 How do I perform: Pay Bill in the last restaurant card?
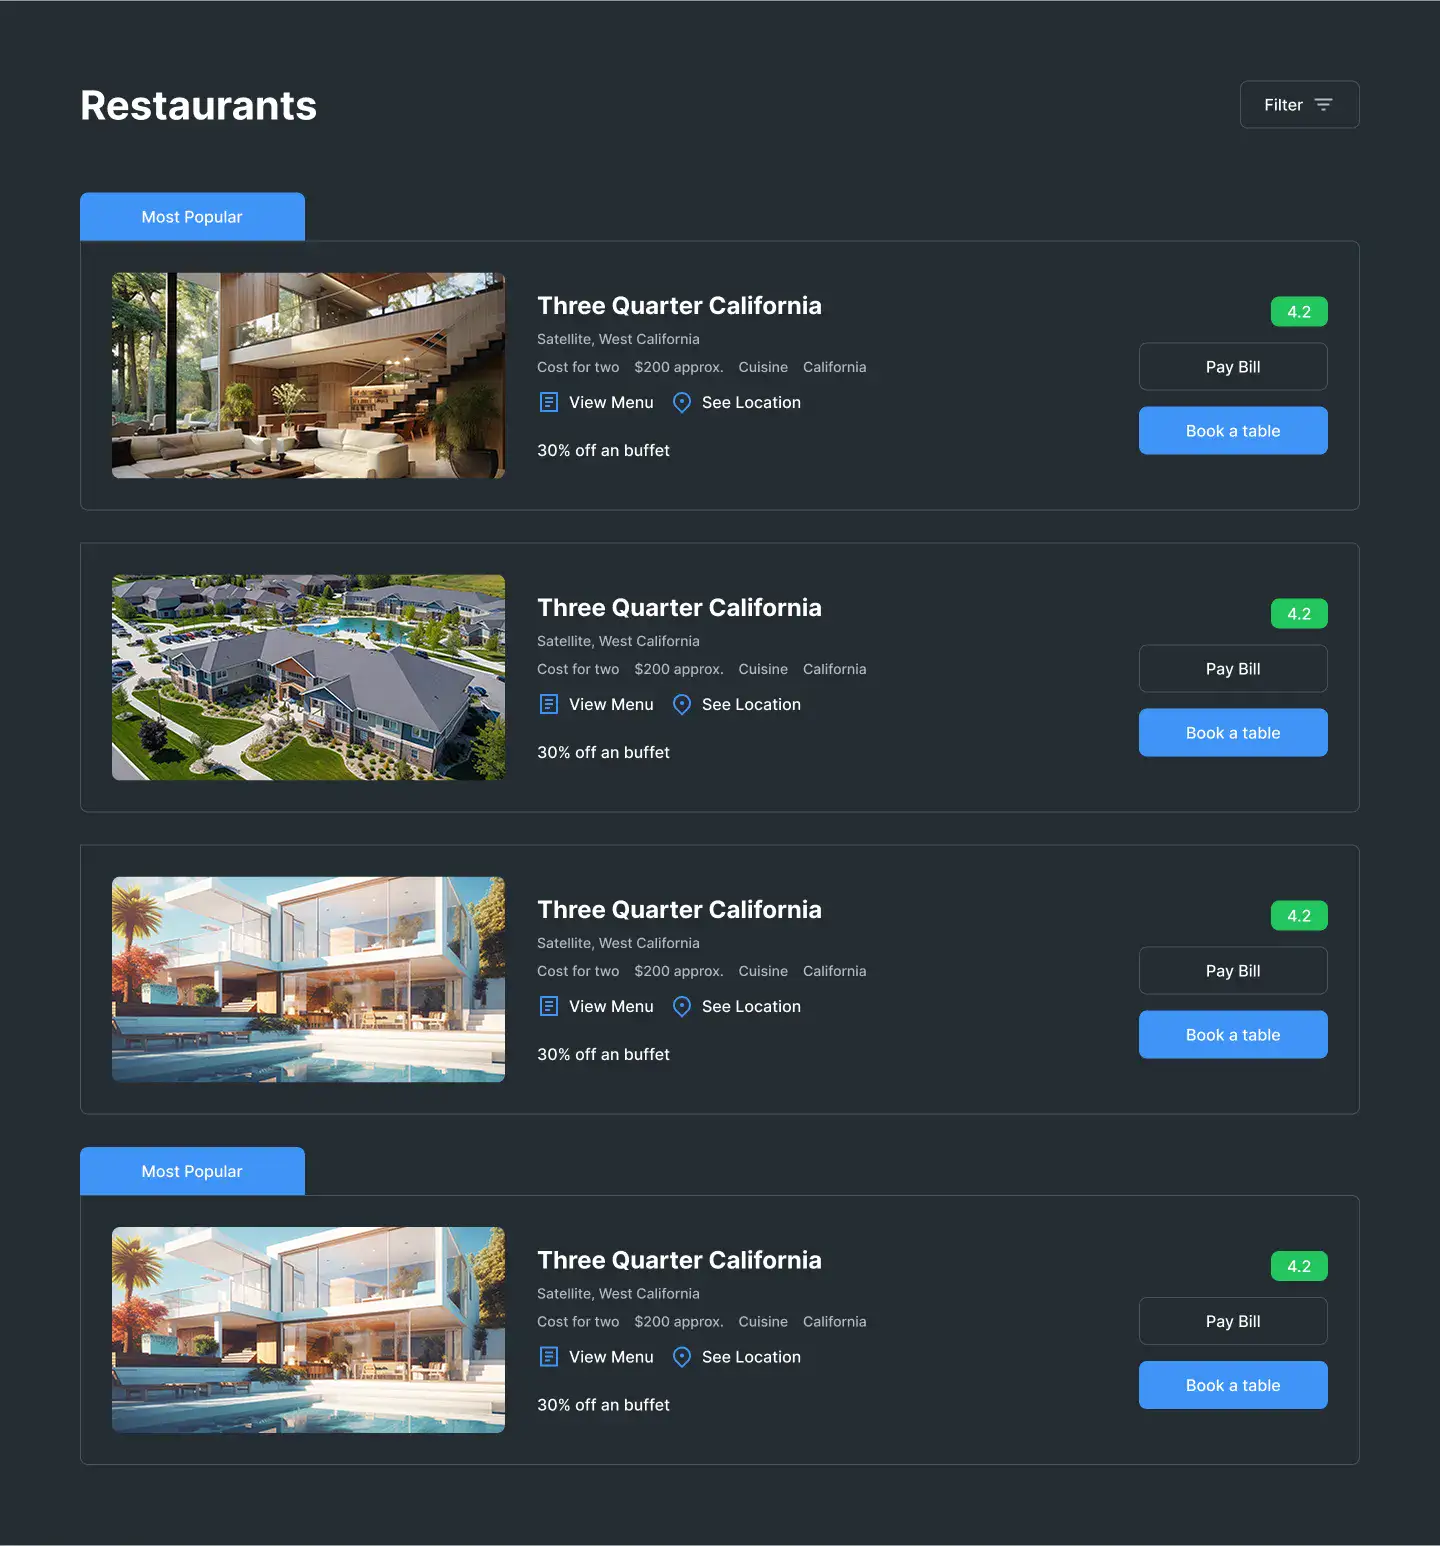1233,1321
